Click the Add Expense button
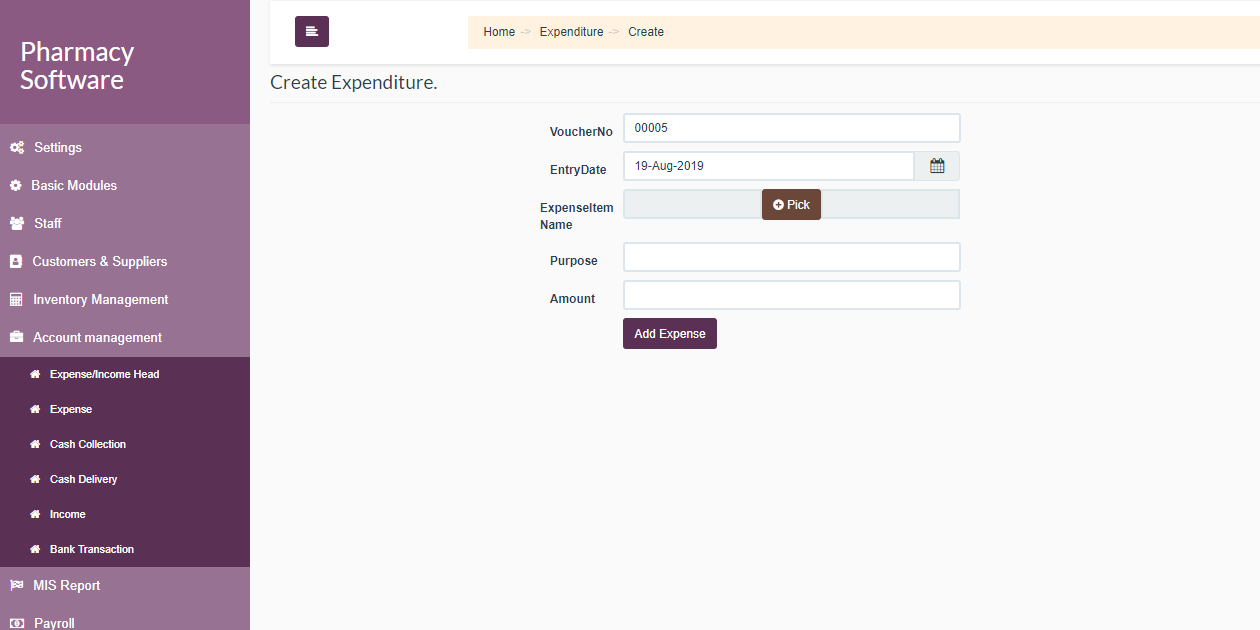This screenshot has width=1260, height=630. (x=670, y=334)
